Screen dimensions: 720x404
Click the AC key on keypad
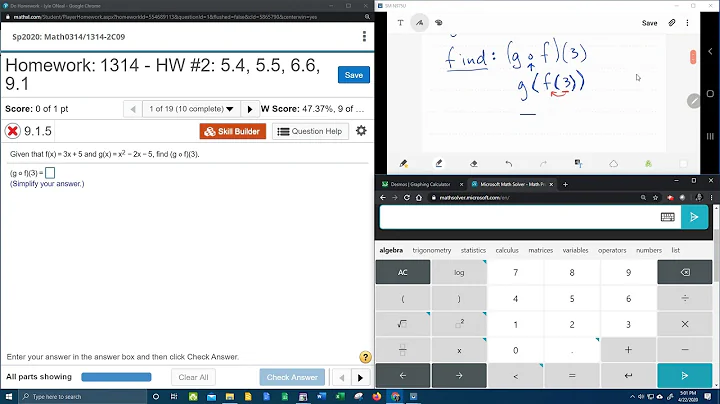coord(403,272)
